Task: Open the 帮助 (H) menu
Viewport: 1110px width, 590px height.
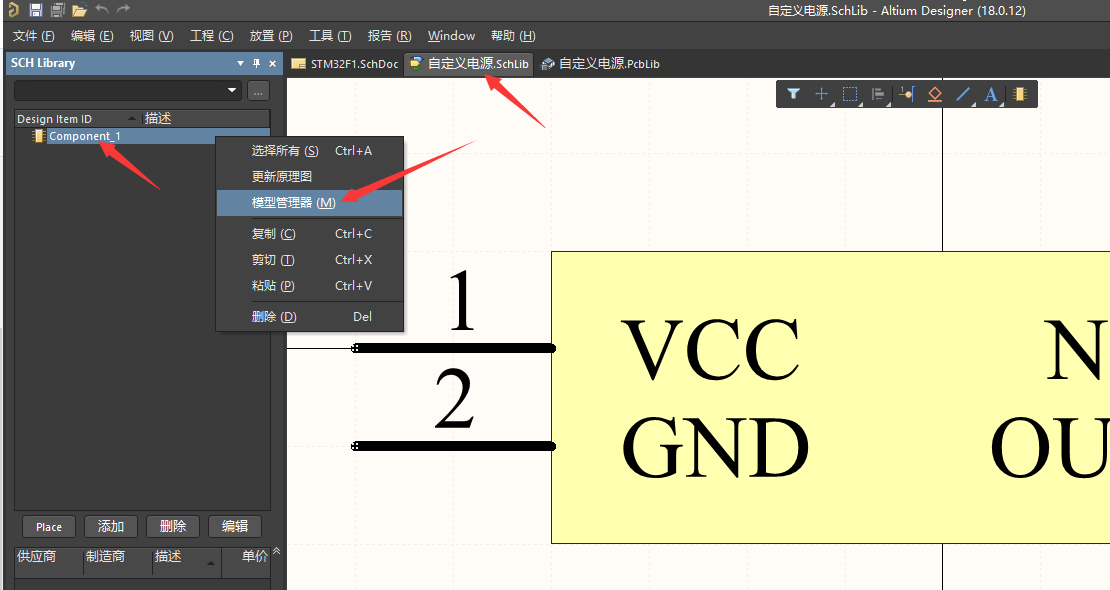Action: click(513, 35)
